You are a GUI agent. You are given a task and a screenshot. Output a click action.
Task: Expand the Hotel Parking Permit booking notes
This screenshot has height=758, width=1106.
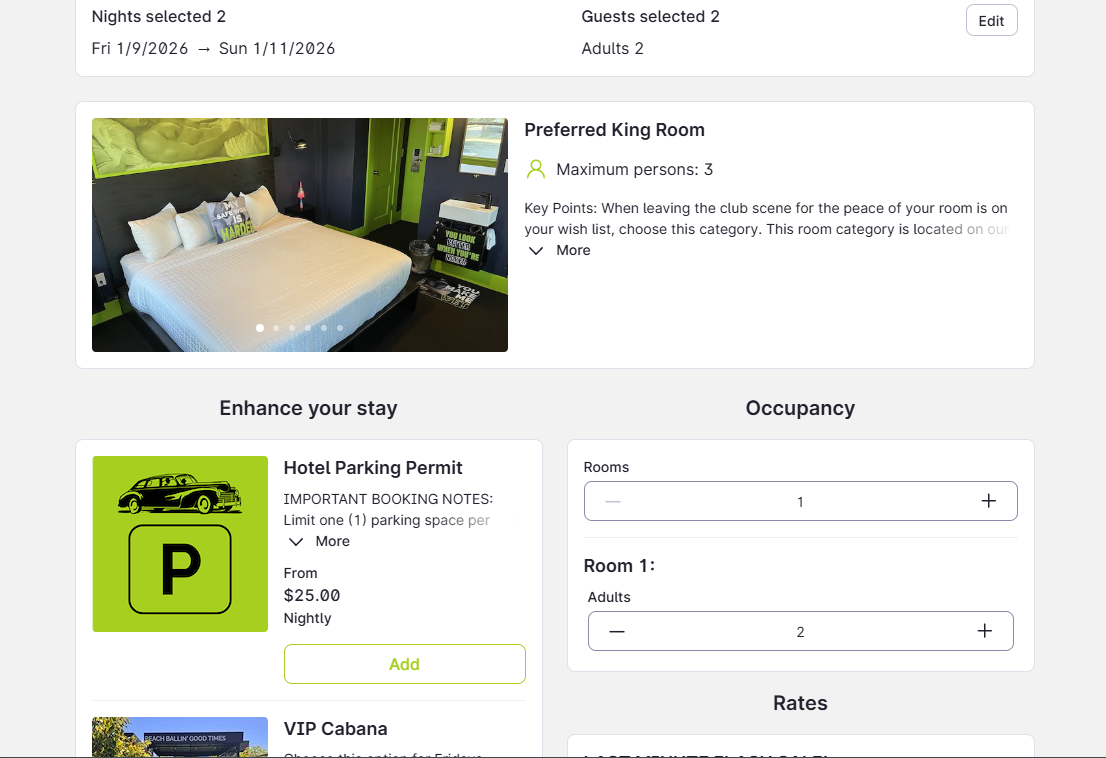point(333,541)
